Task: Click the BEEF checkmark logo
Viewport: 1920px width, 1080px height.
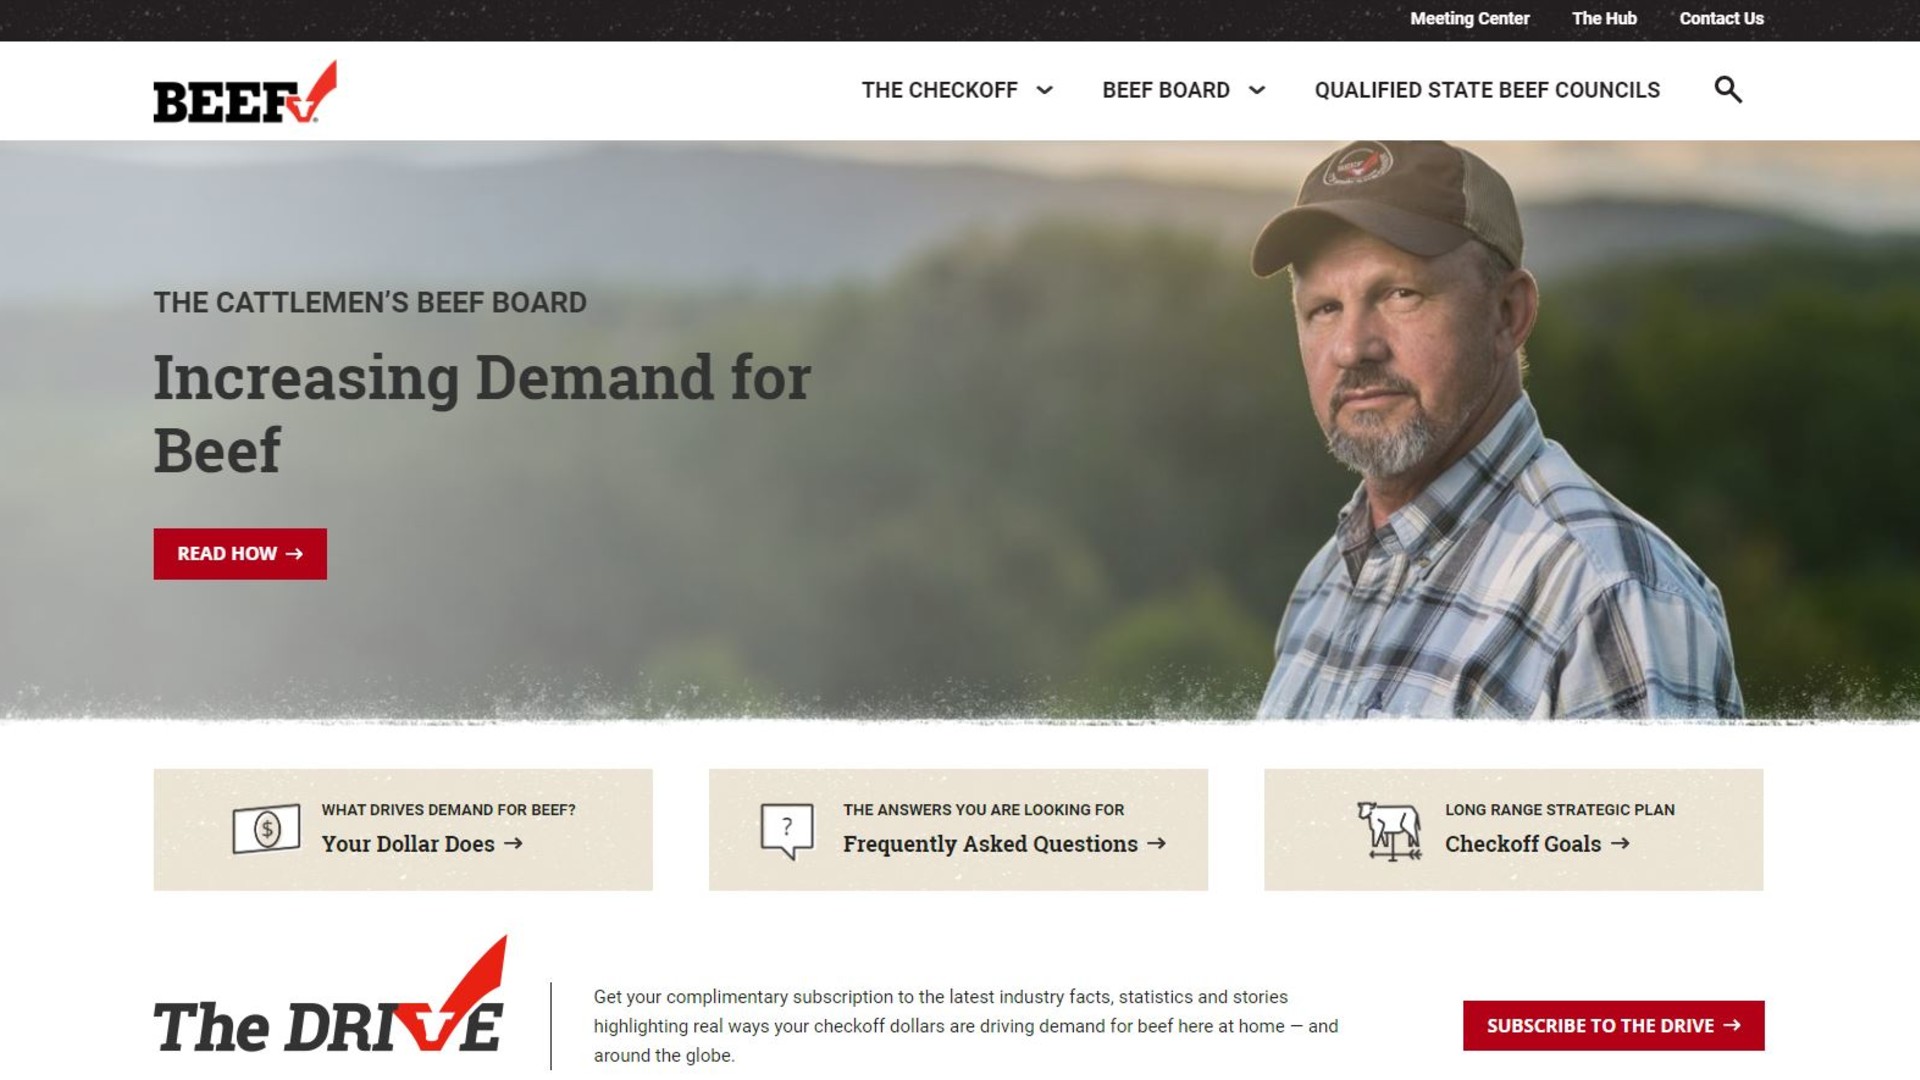Action: tap(245, 92)
